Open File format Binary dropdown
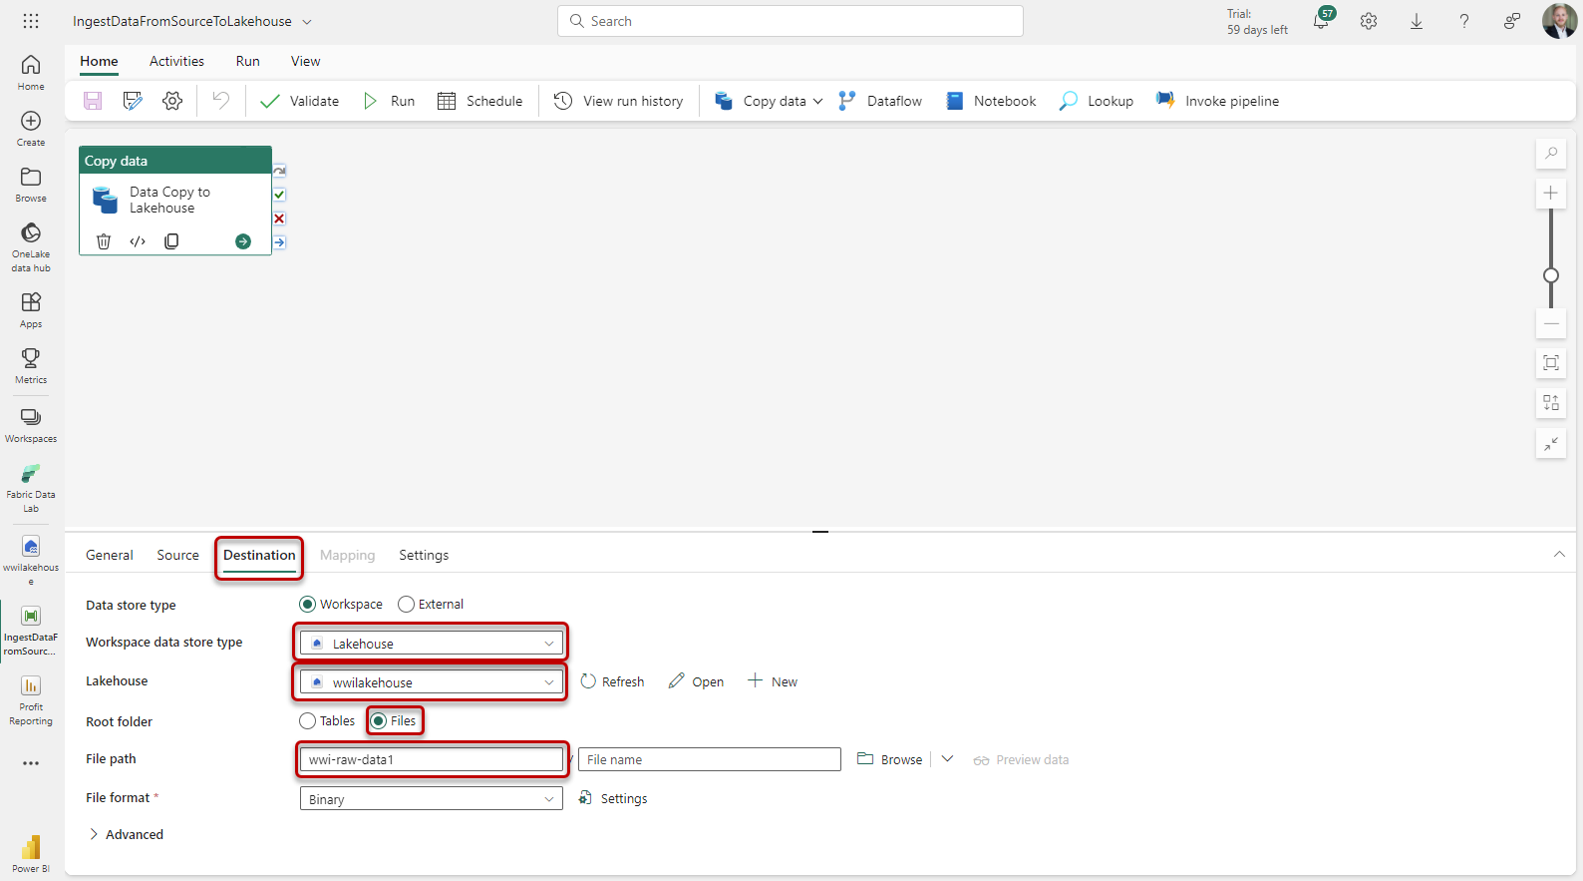 point(431,799)
